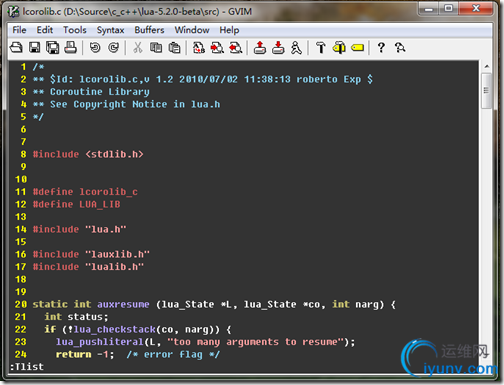Viewport: 504px width, 385px height.
Task: Click the scrollbar up arrow
Action: [x=487, y=66]
